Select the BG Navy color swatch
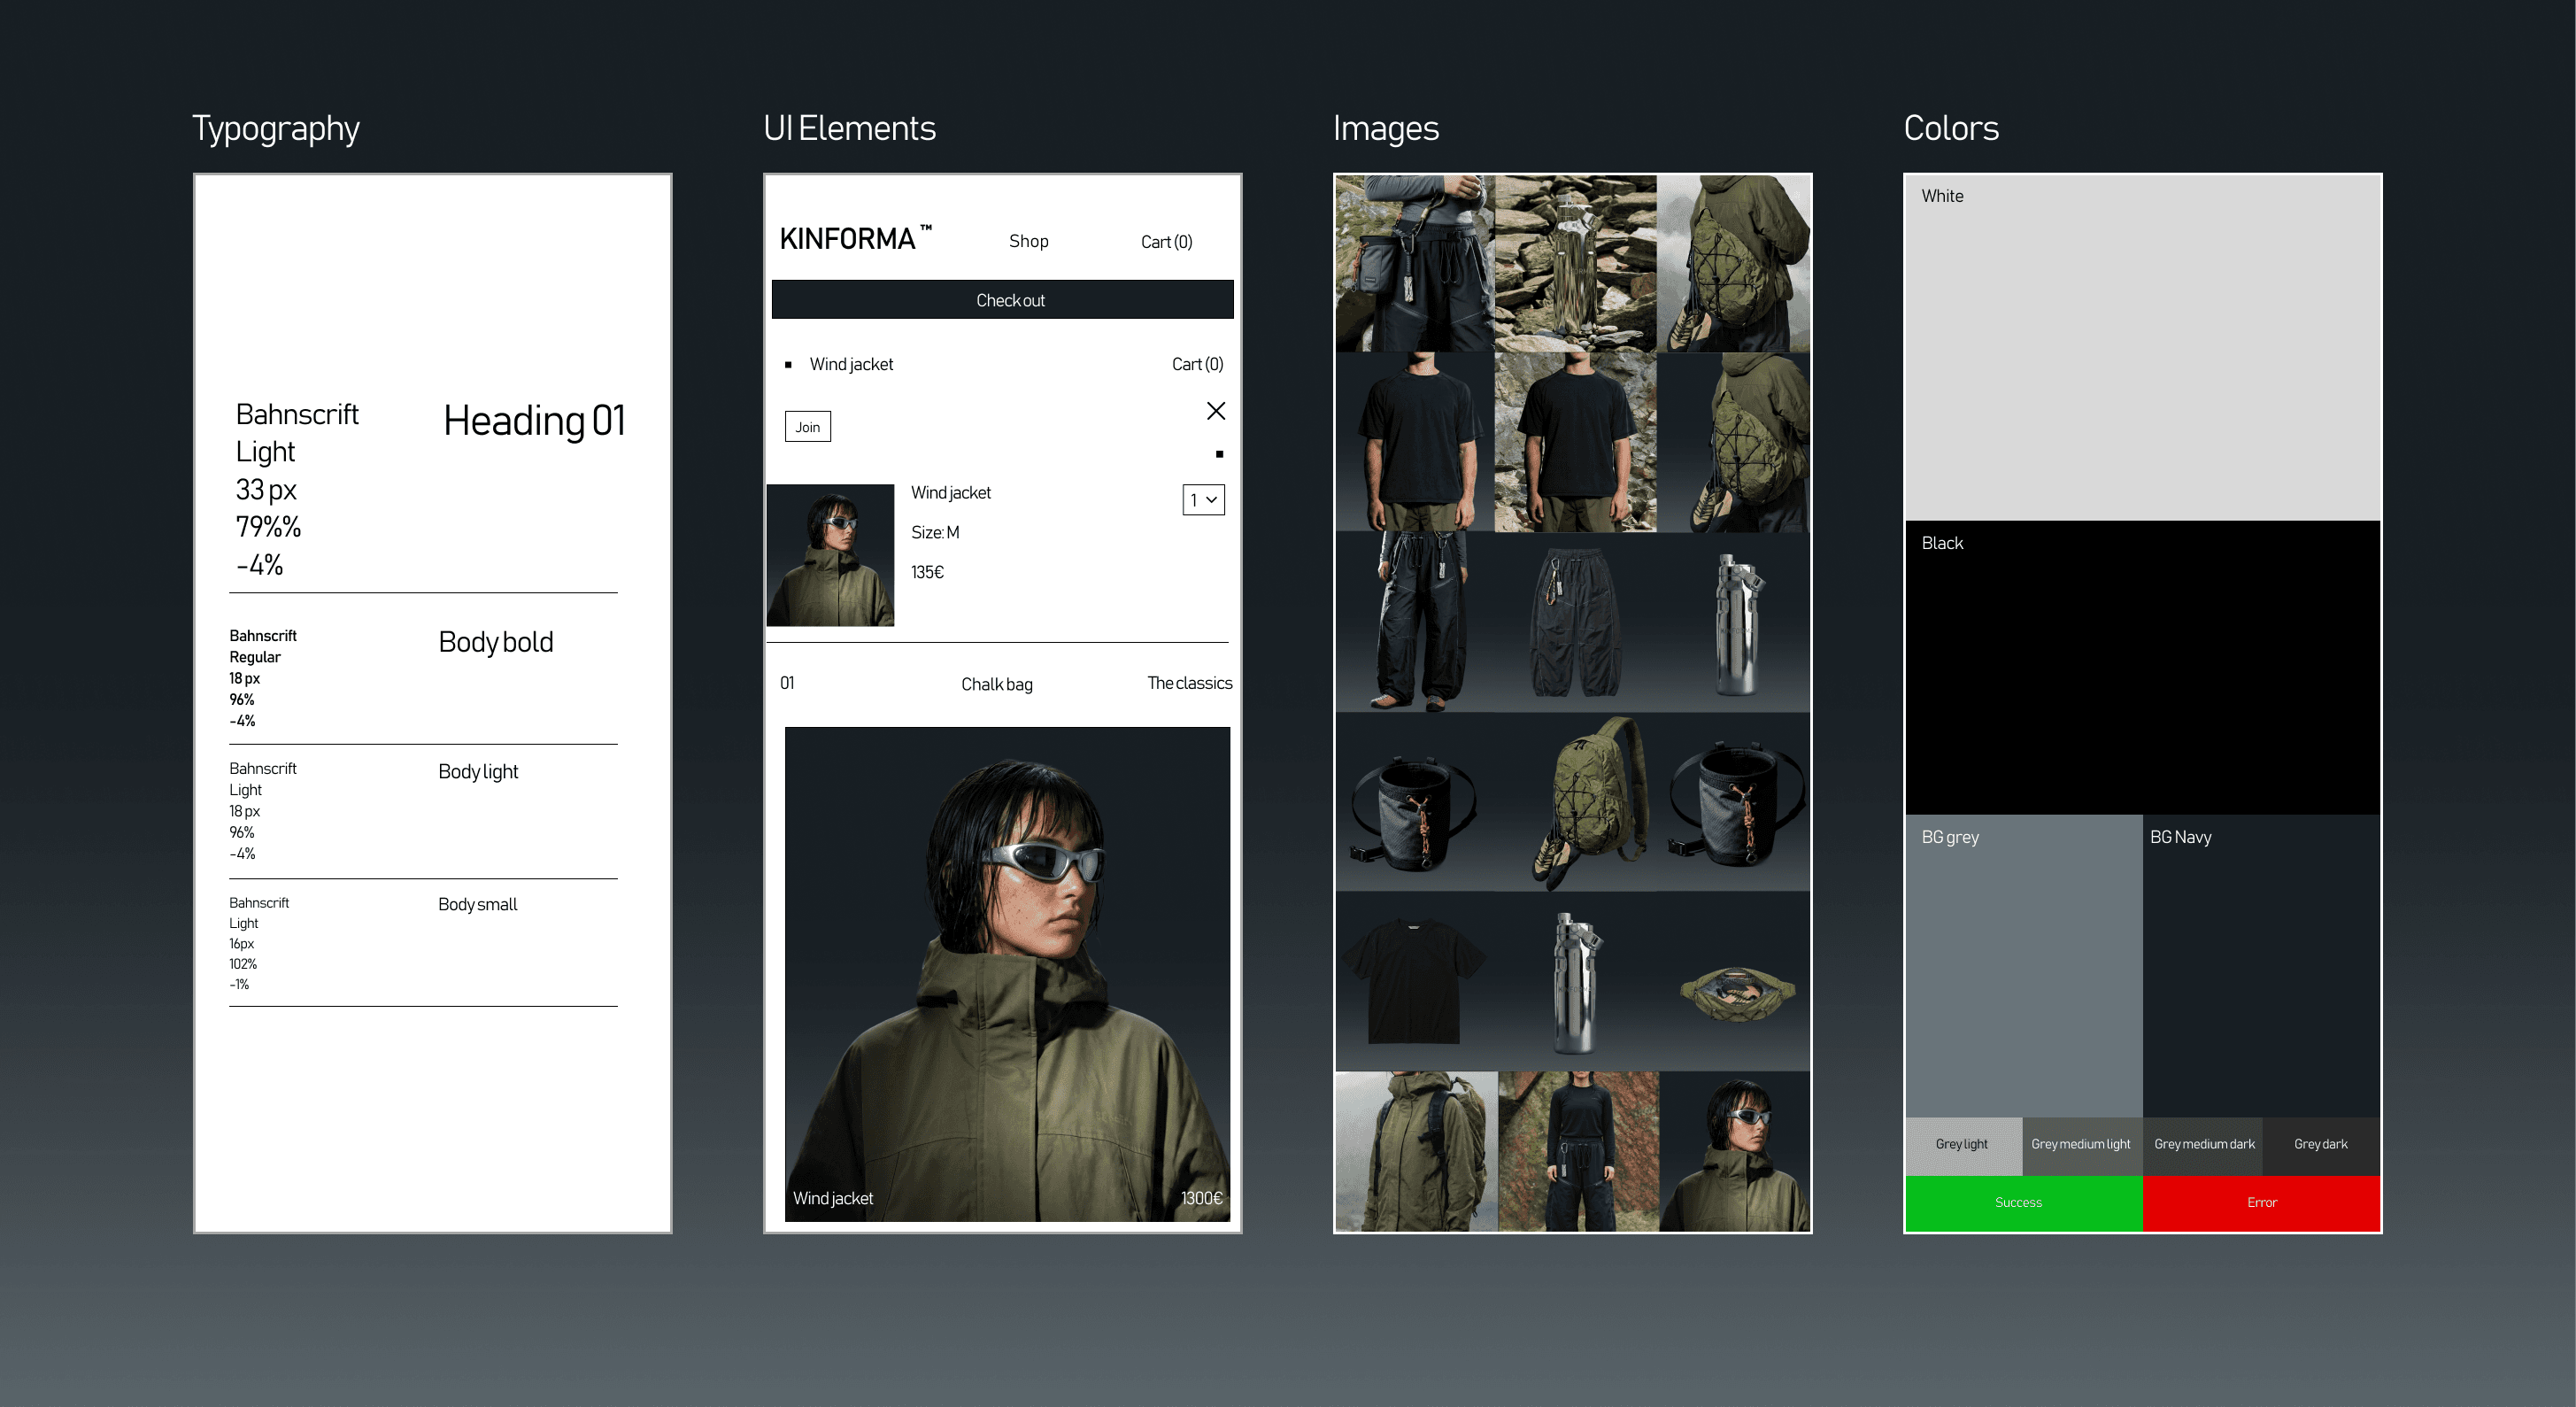 [x=2260, y=965]
